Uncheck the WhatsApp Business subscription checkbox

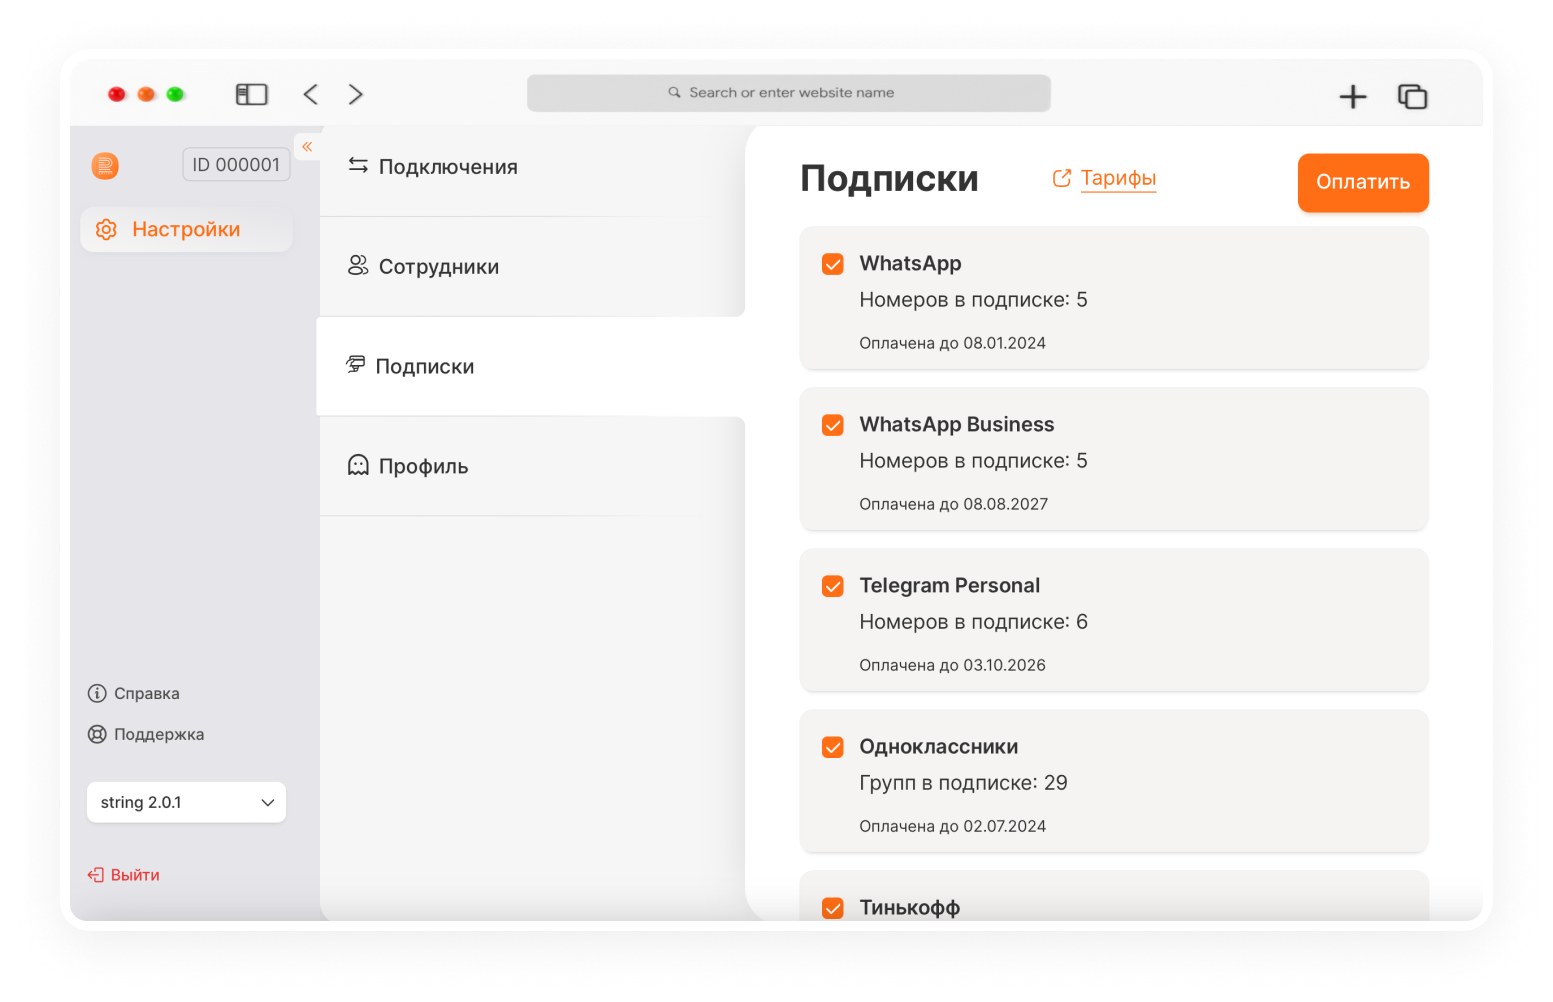click(x=832, y=425)
